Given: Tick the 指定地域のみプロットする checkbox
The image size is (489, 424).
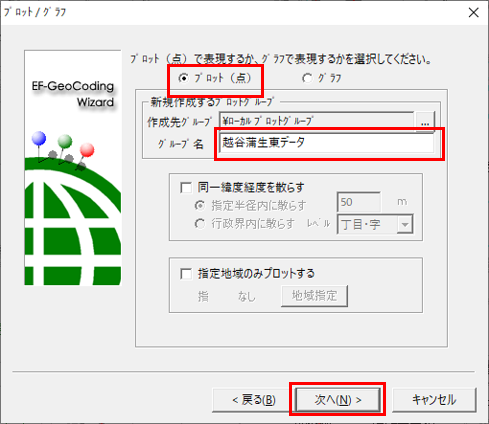Looking at the screenshot, I should point(186,274).
